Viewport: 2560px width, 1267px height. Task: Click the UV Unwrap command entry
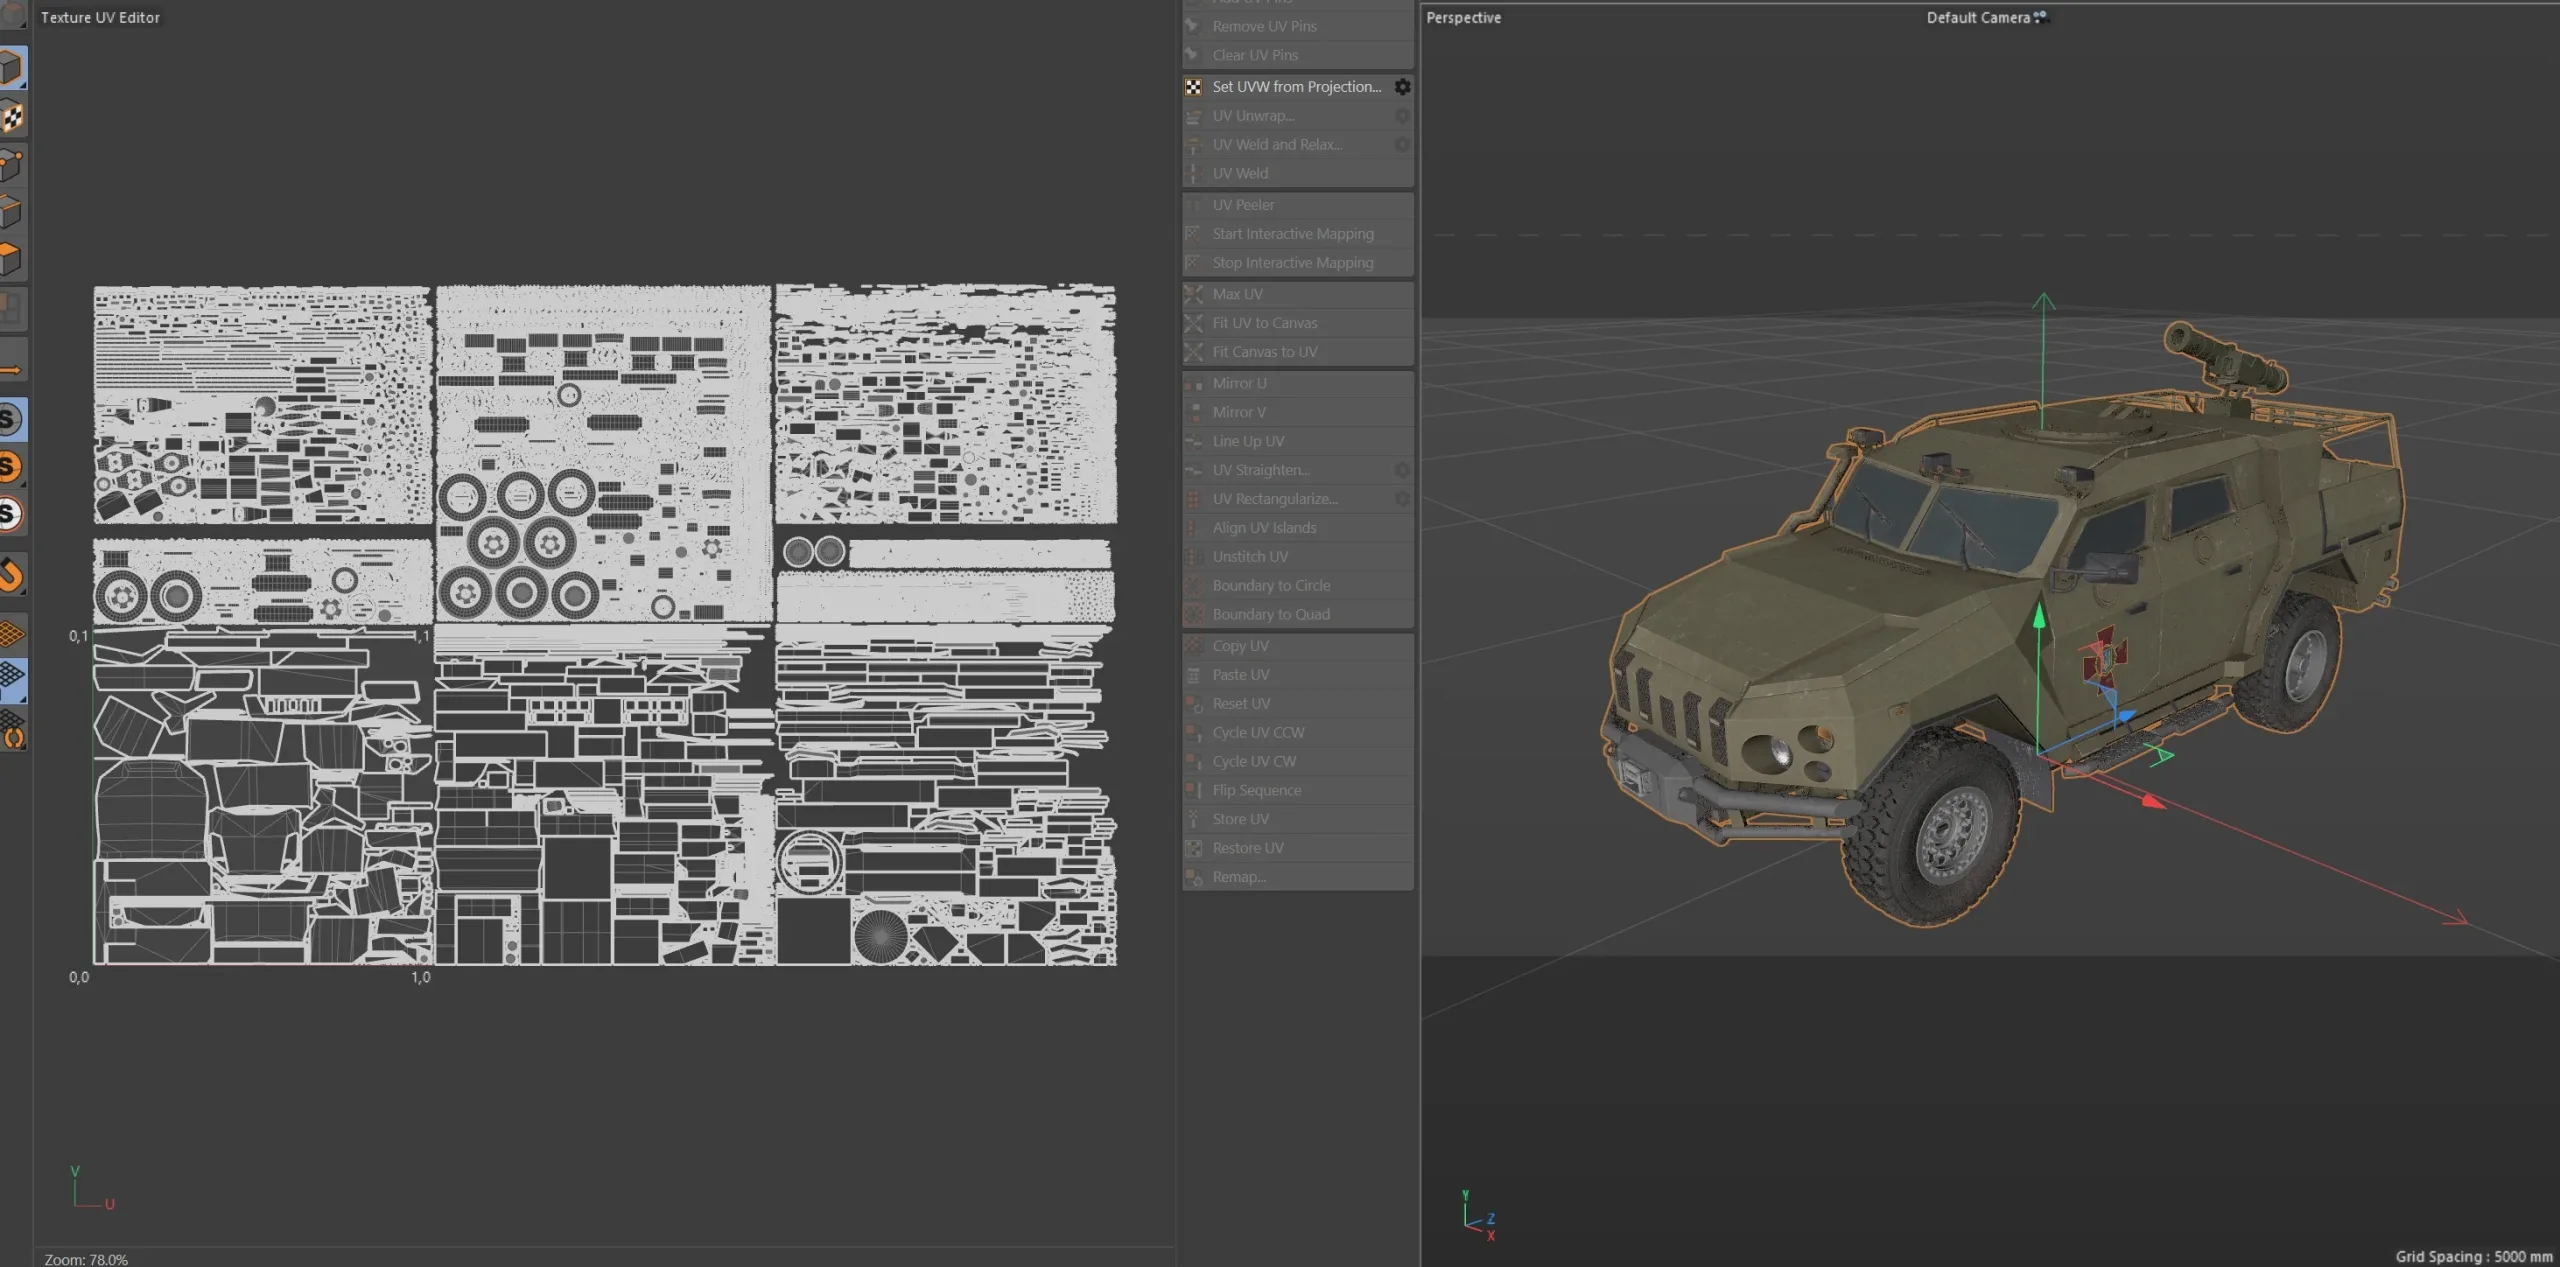[x=1253, y=115]
